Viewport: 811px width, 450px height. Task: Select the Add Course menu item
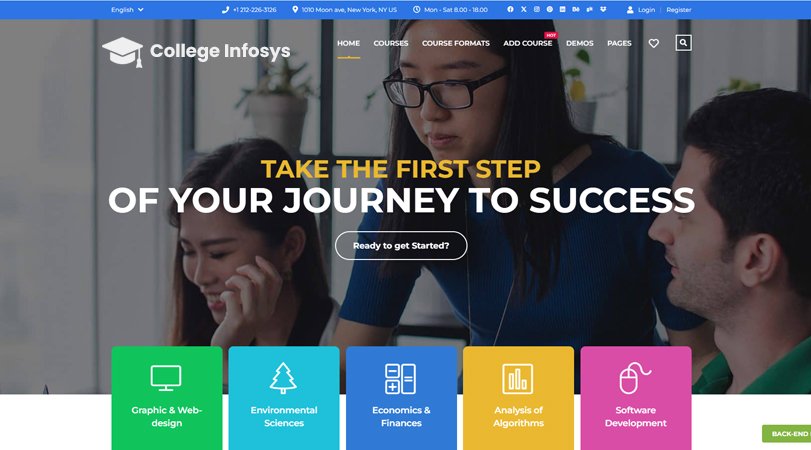point(528,43)
